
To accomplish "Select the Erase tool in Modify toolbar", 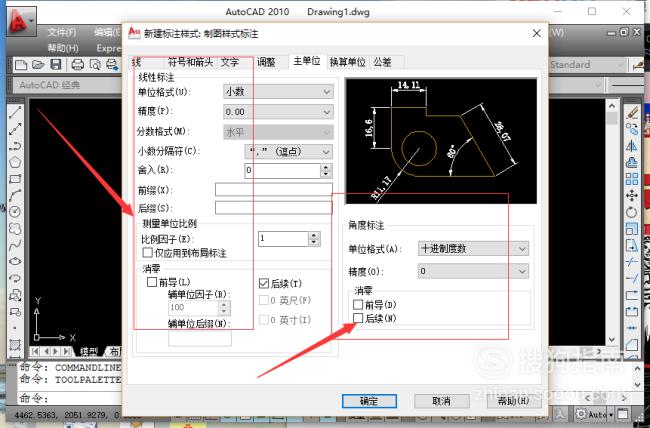I will pyautogui.click(x=632, y=112).
